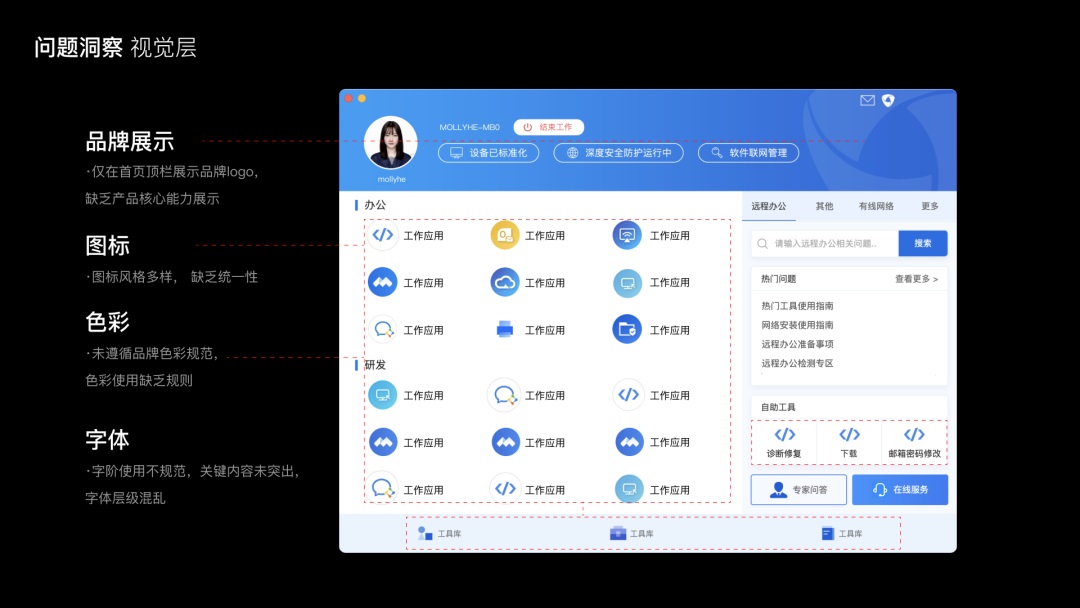The image size is (1080, 608).
Task: Click the mollyhe profile avatar
Action: coord(391,143)
